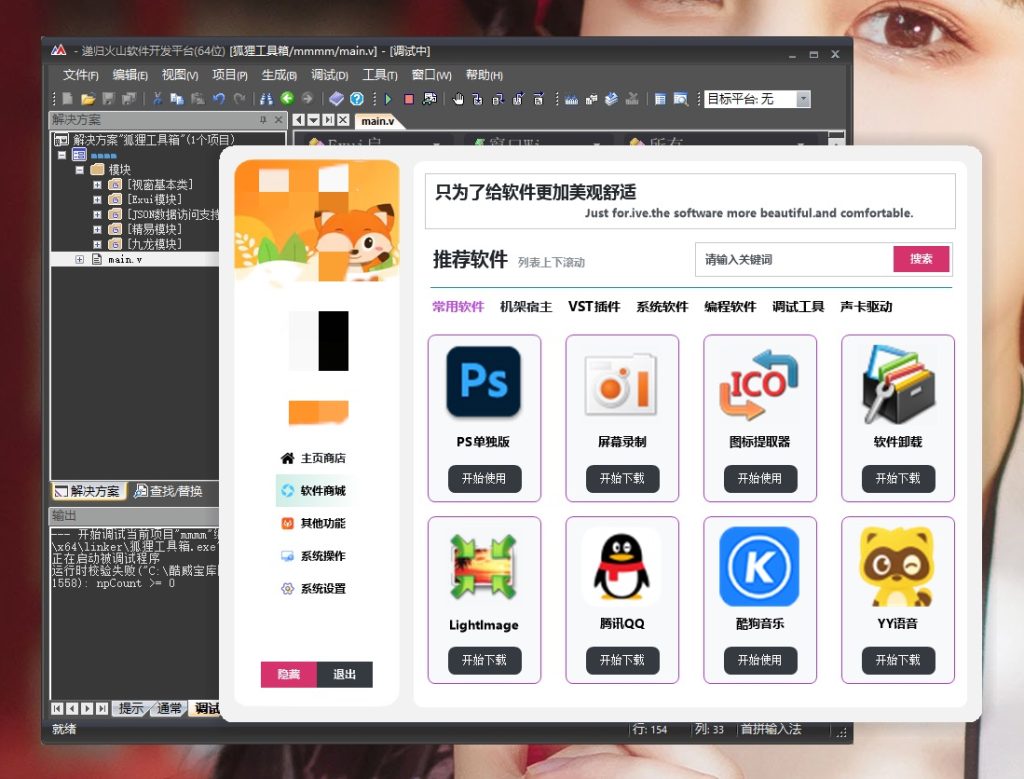Click the green back navigation arrow
The image size is (1024, 779).
[287, 99]
